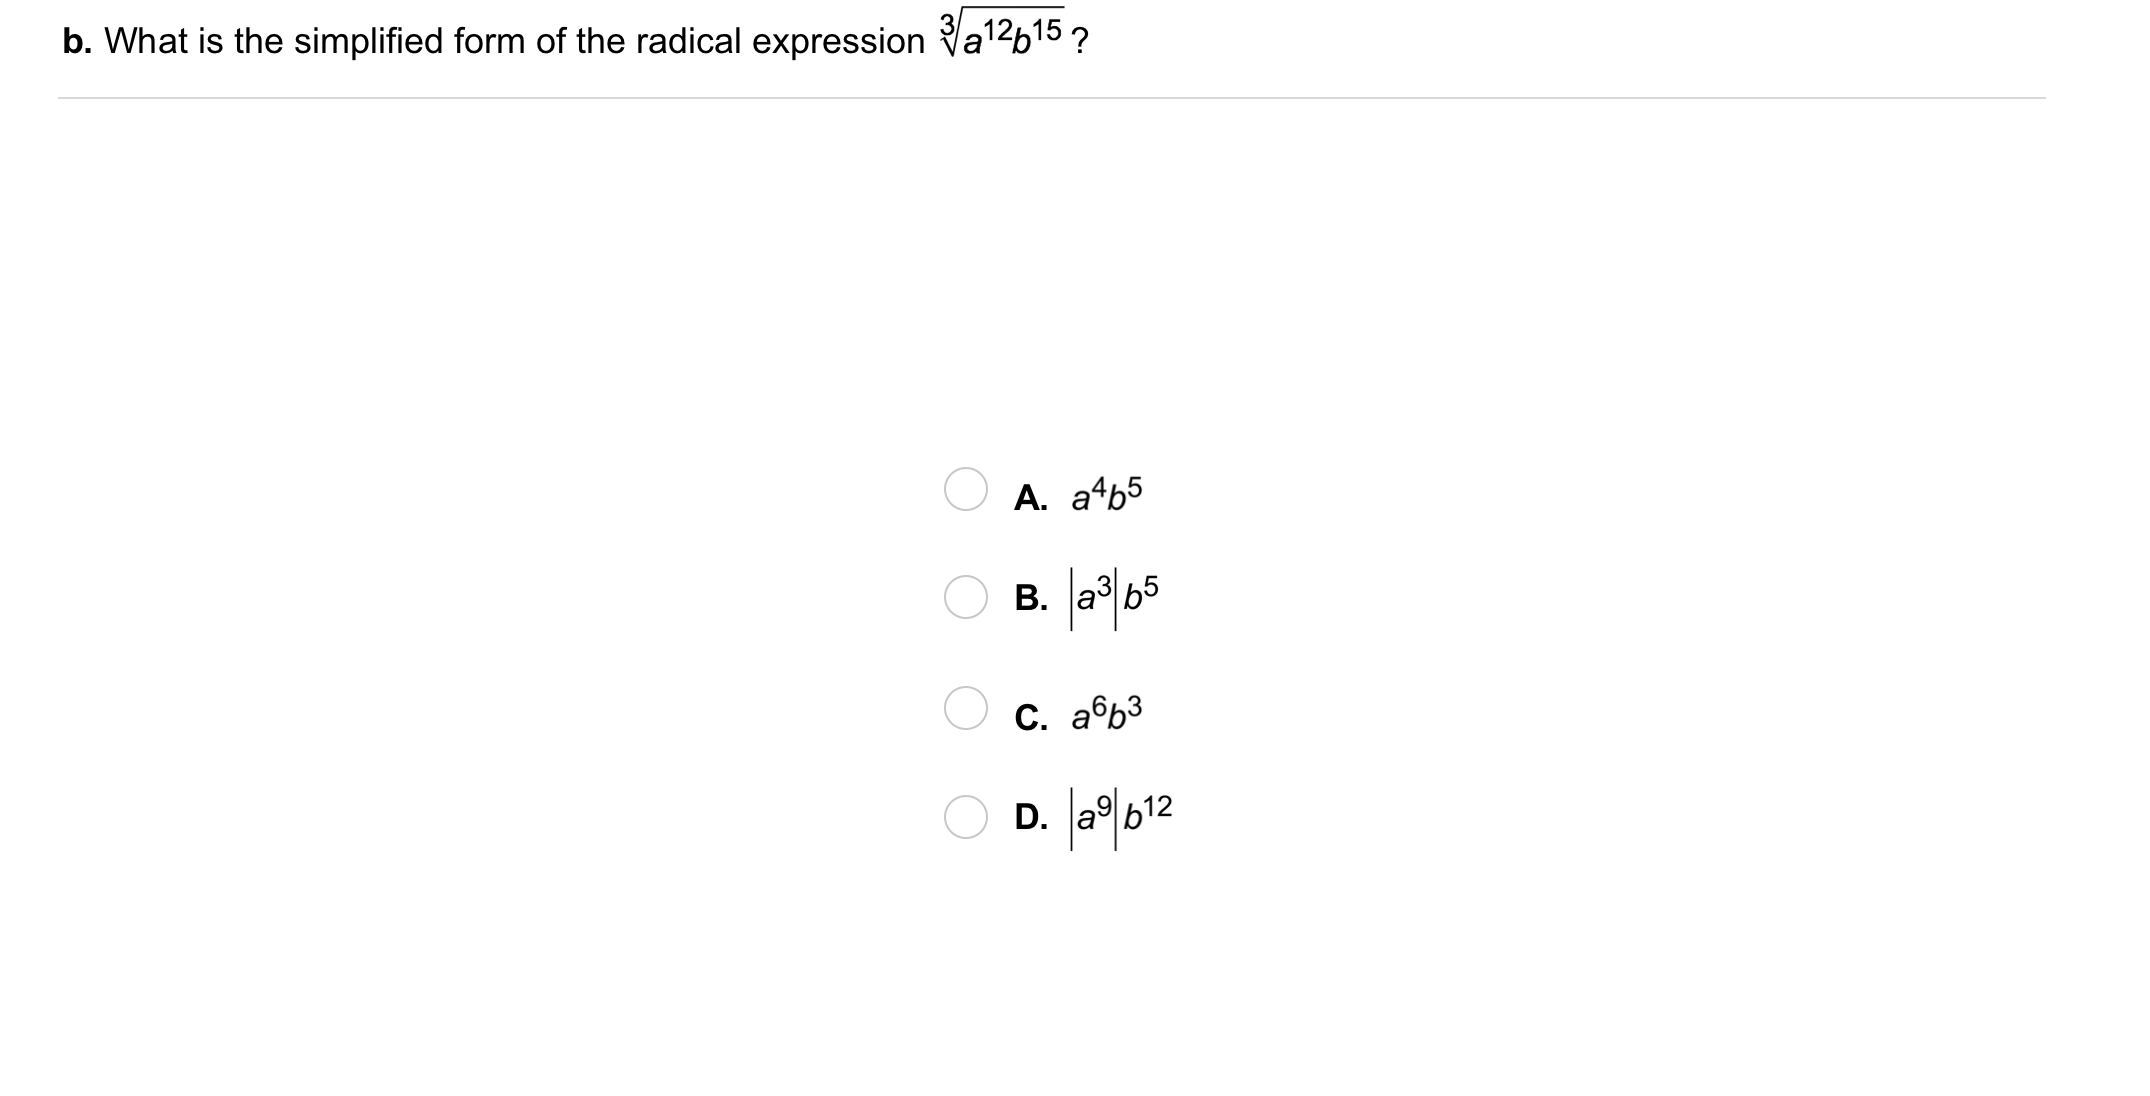Click the label text for option A

point(1028,497)
